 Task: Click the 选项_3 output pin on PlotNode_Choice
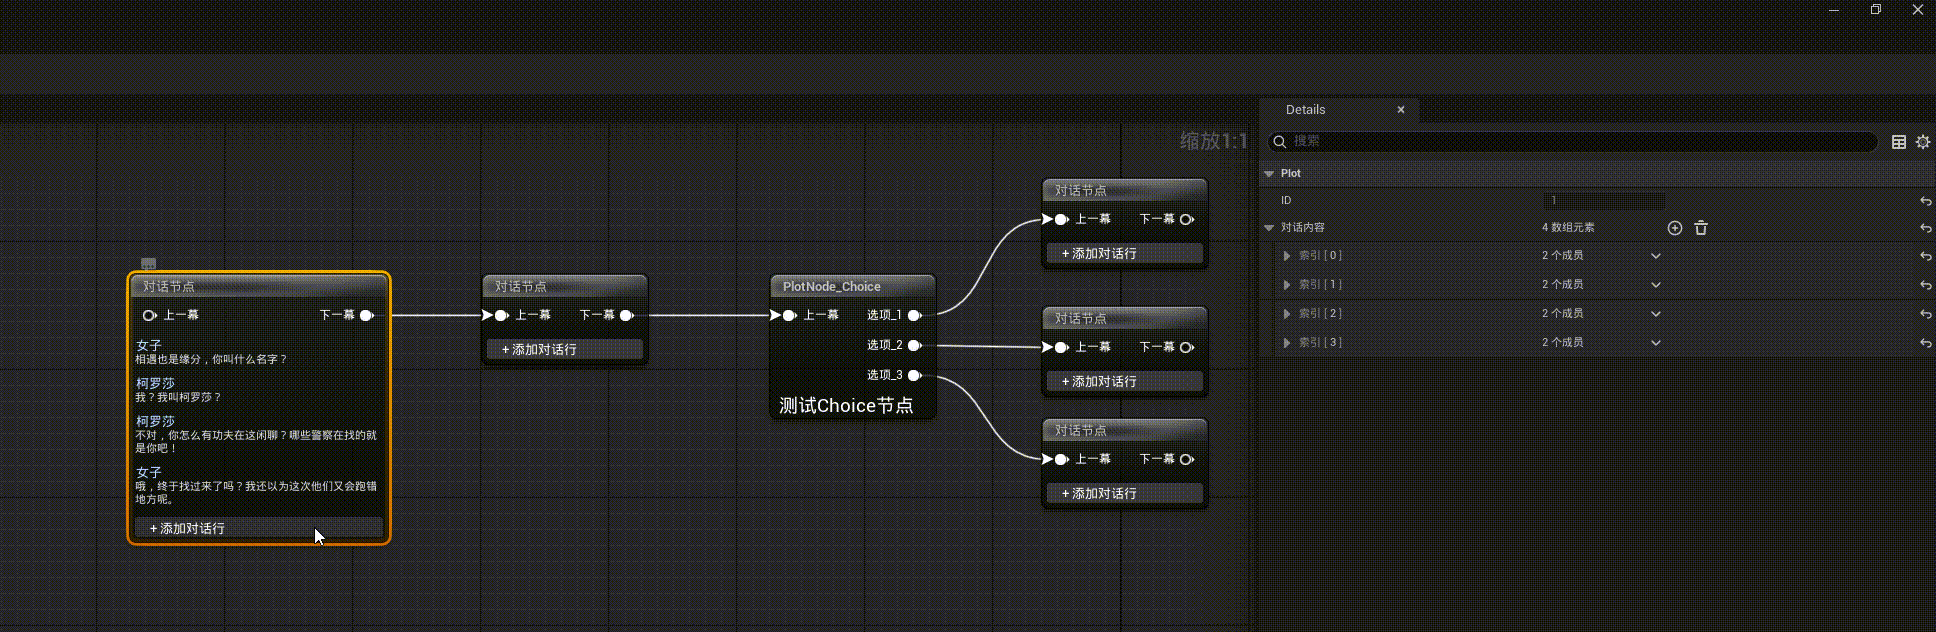pyautogui.click(x=914, y=375)
